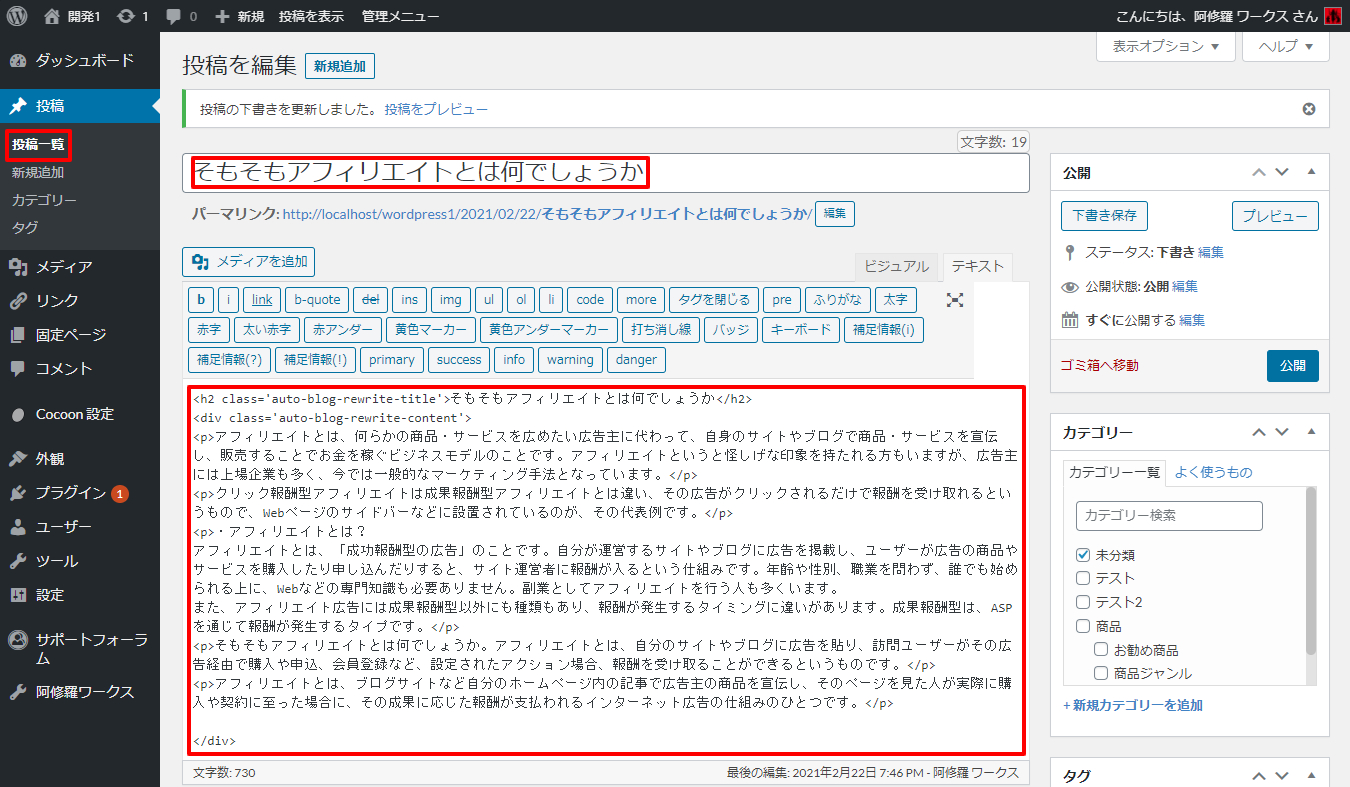Open プラグイン in the sidebar
1350x787 pixels.
click(80, 493)
